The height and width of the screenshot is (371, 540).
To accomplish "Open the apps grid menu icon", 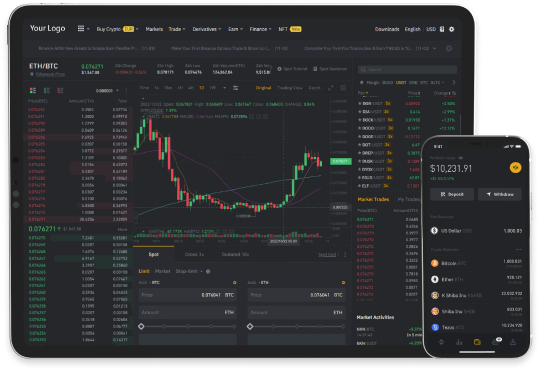I will 81,28.
